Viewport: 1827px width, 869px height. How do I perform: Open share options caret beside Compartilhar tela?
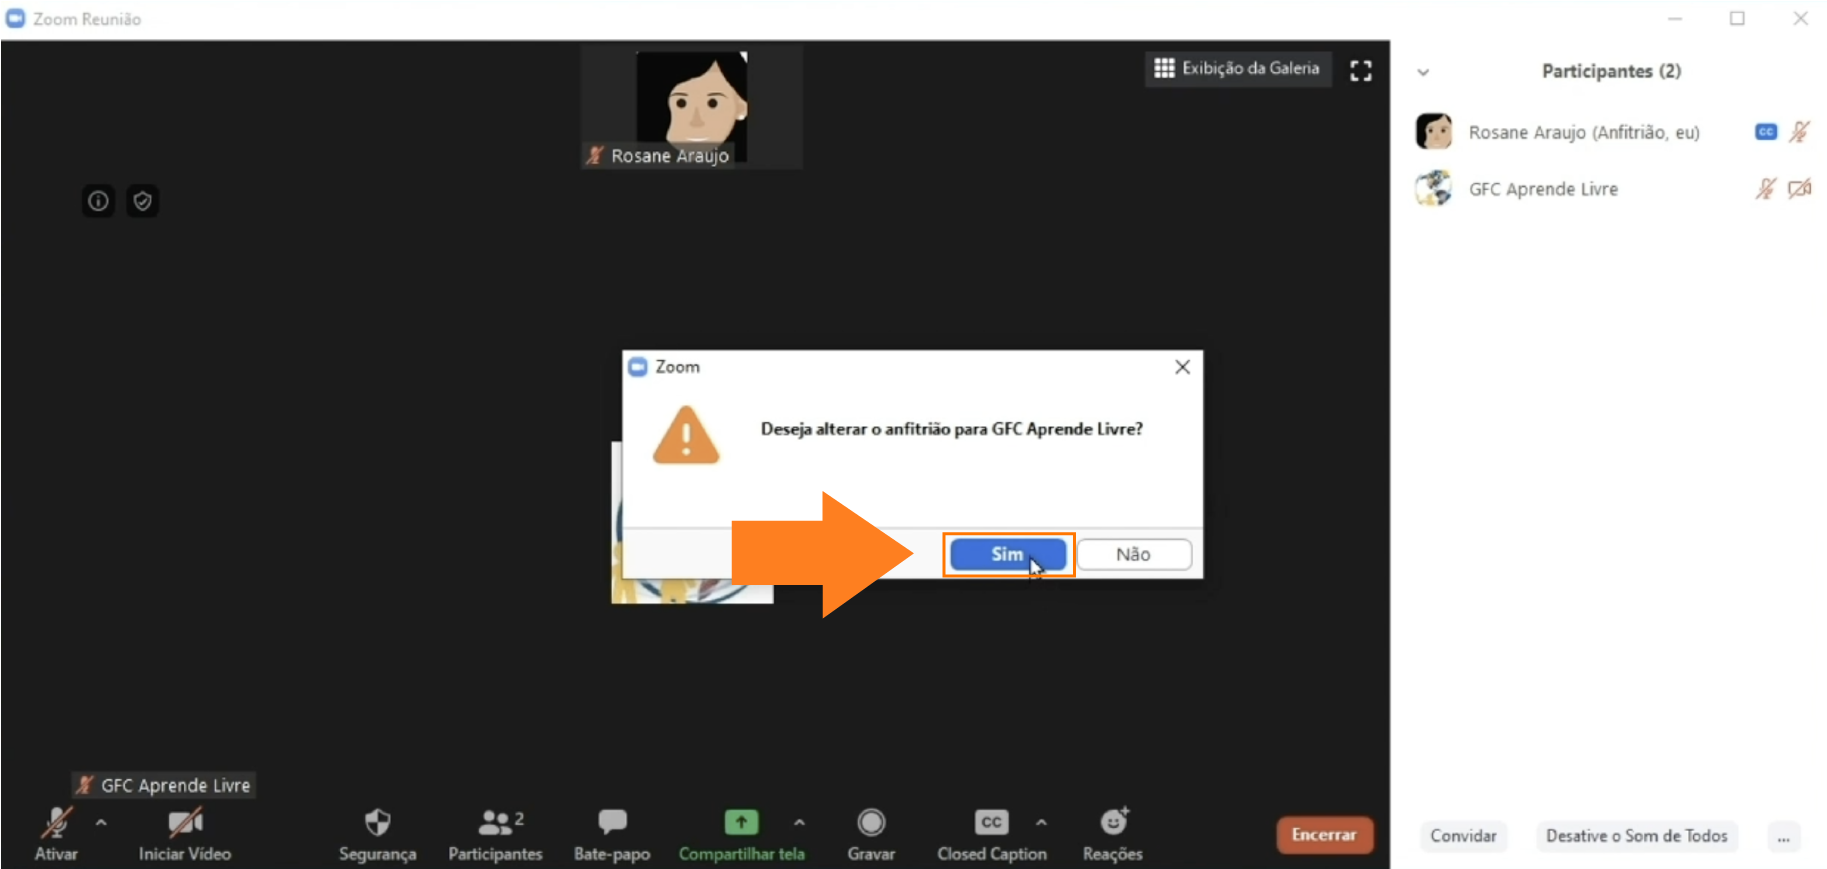point(799,823)
